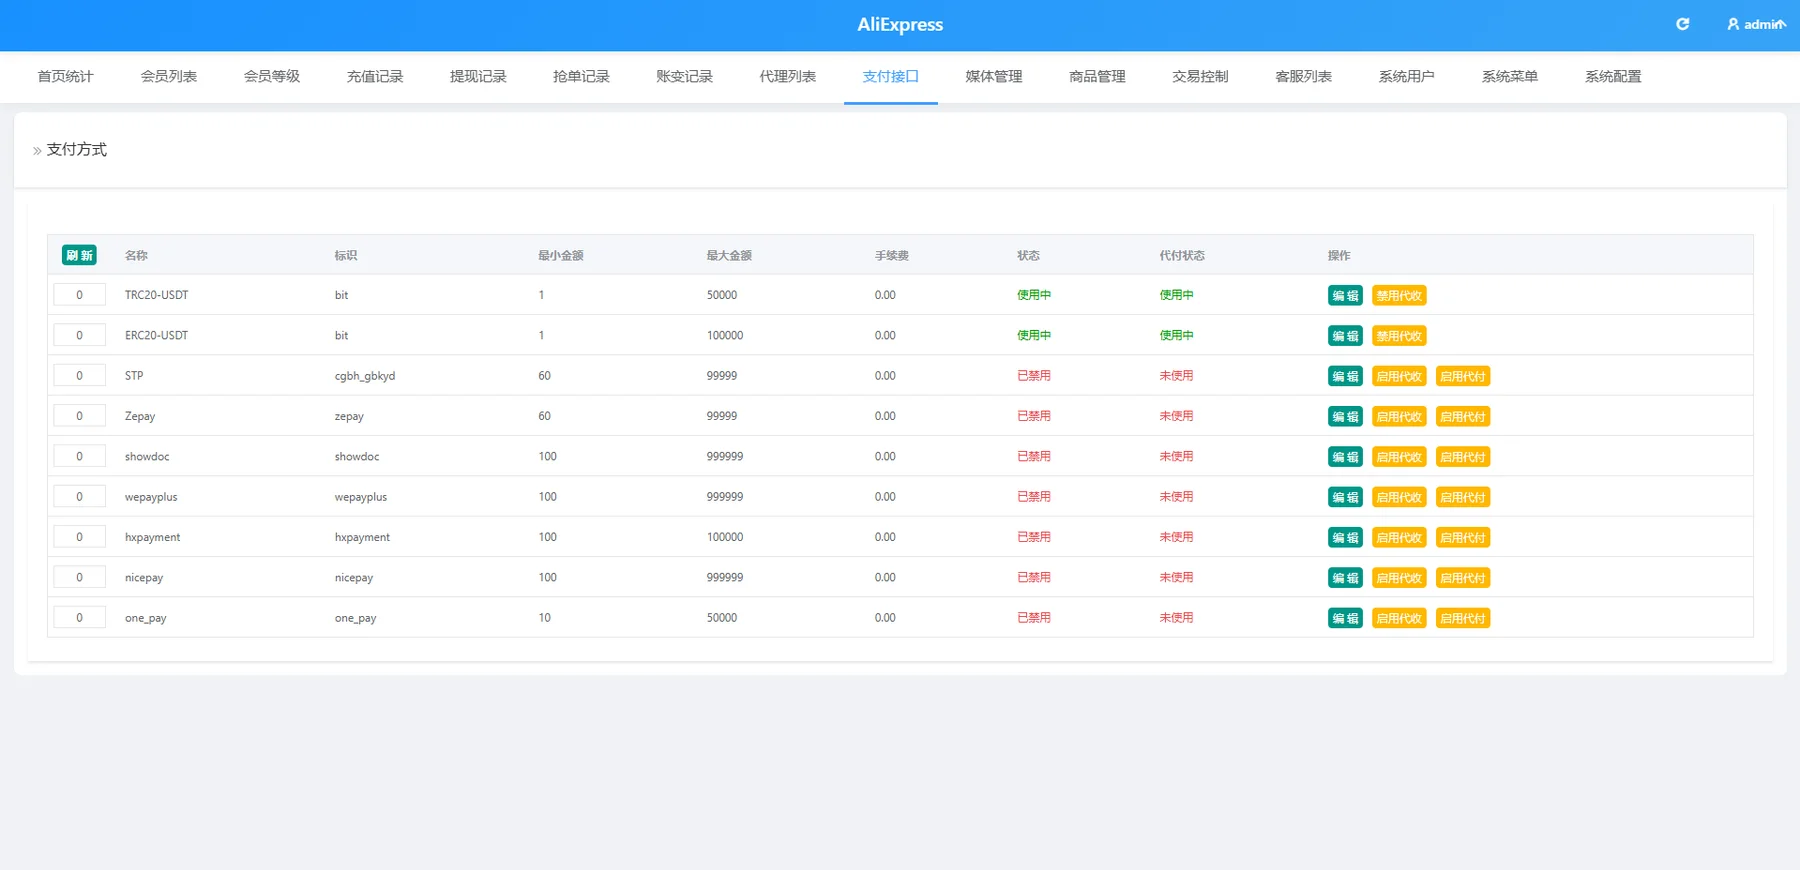Select the 提现记录 tab
This screenshot has height=870, width=1800.
tap(478, 76)
